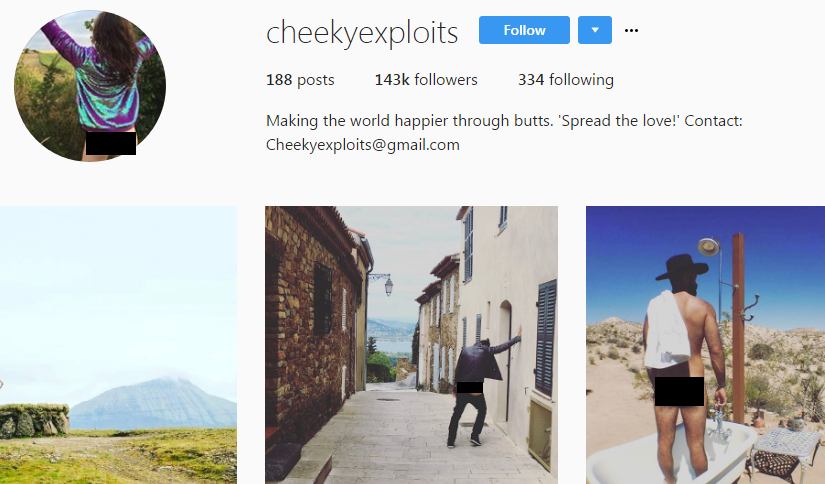Click the Cheekyexploits@gmail.com contact email
The width and height of the screenshot is (825, 484).
(x=363, y=145)
